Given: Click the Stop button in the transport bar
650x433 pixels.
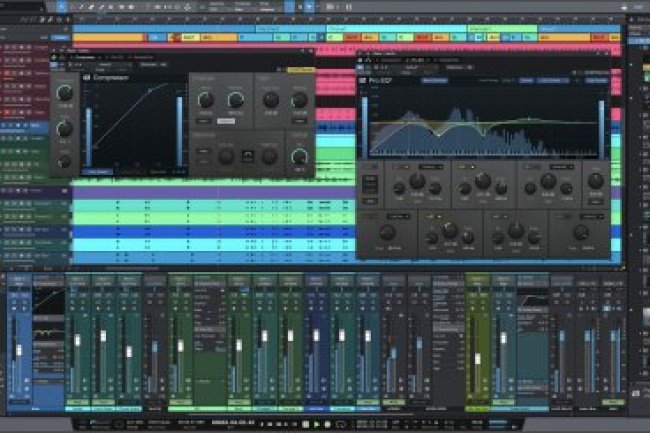Looking at the screenshot, I should (x=306, y=424).
